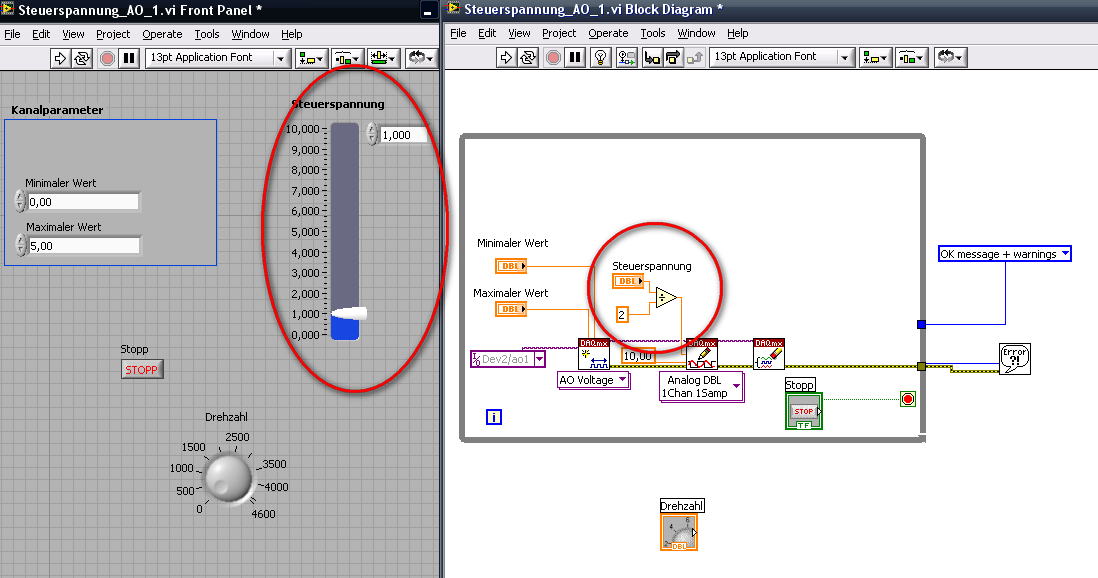1098x578 pixels.
Task: Click the loop condition stop terminal
Action: pos(907,399)
